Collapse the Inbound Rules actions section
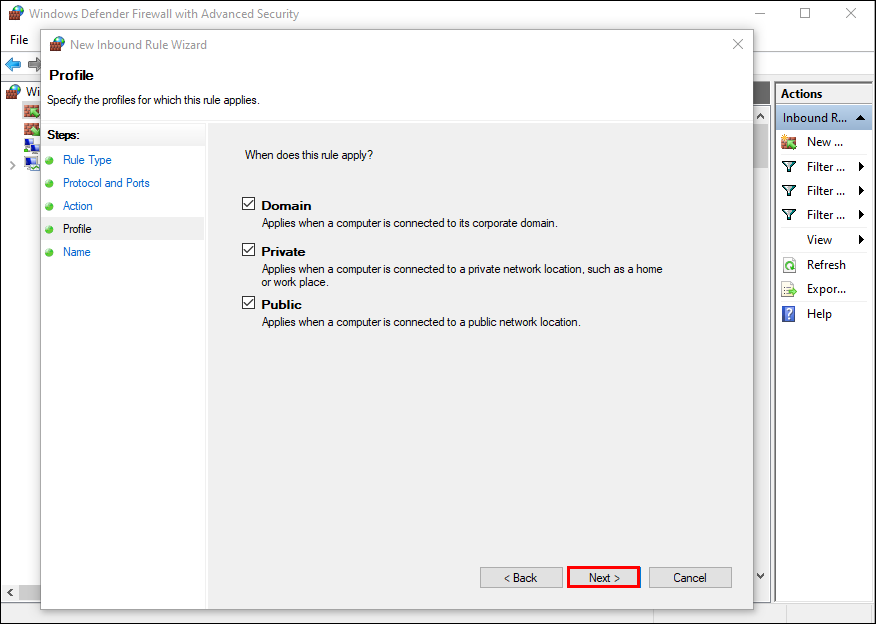The image size is (876, 624). coord(860,117)
